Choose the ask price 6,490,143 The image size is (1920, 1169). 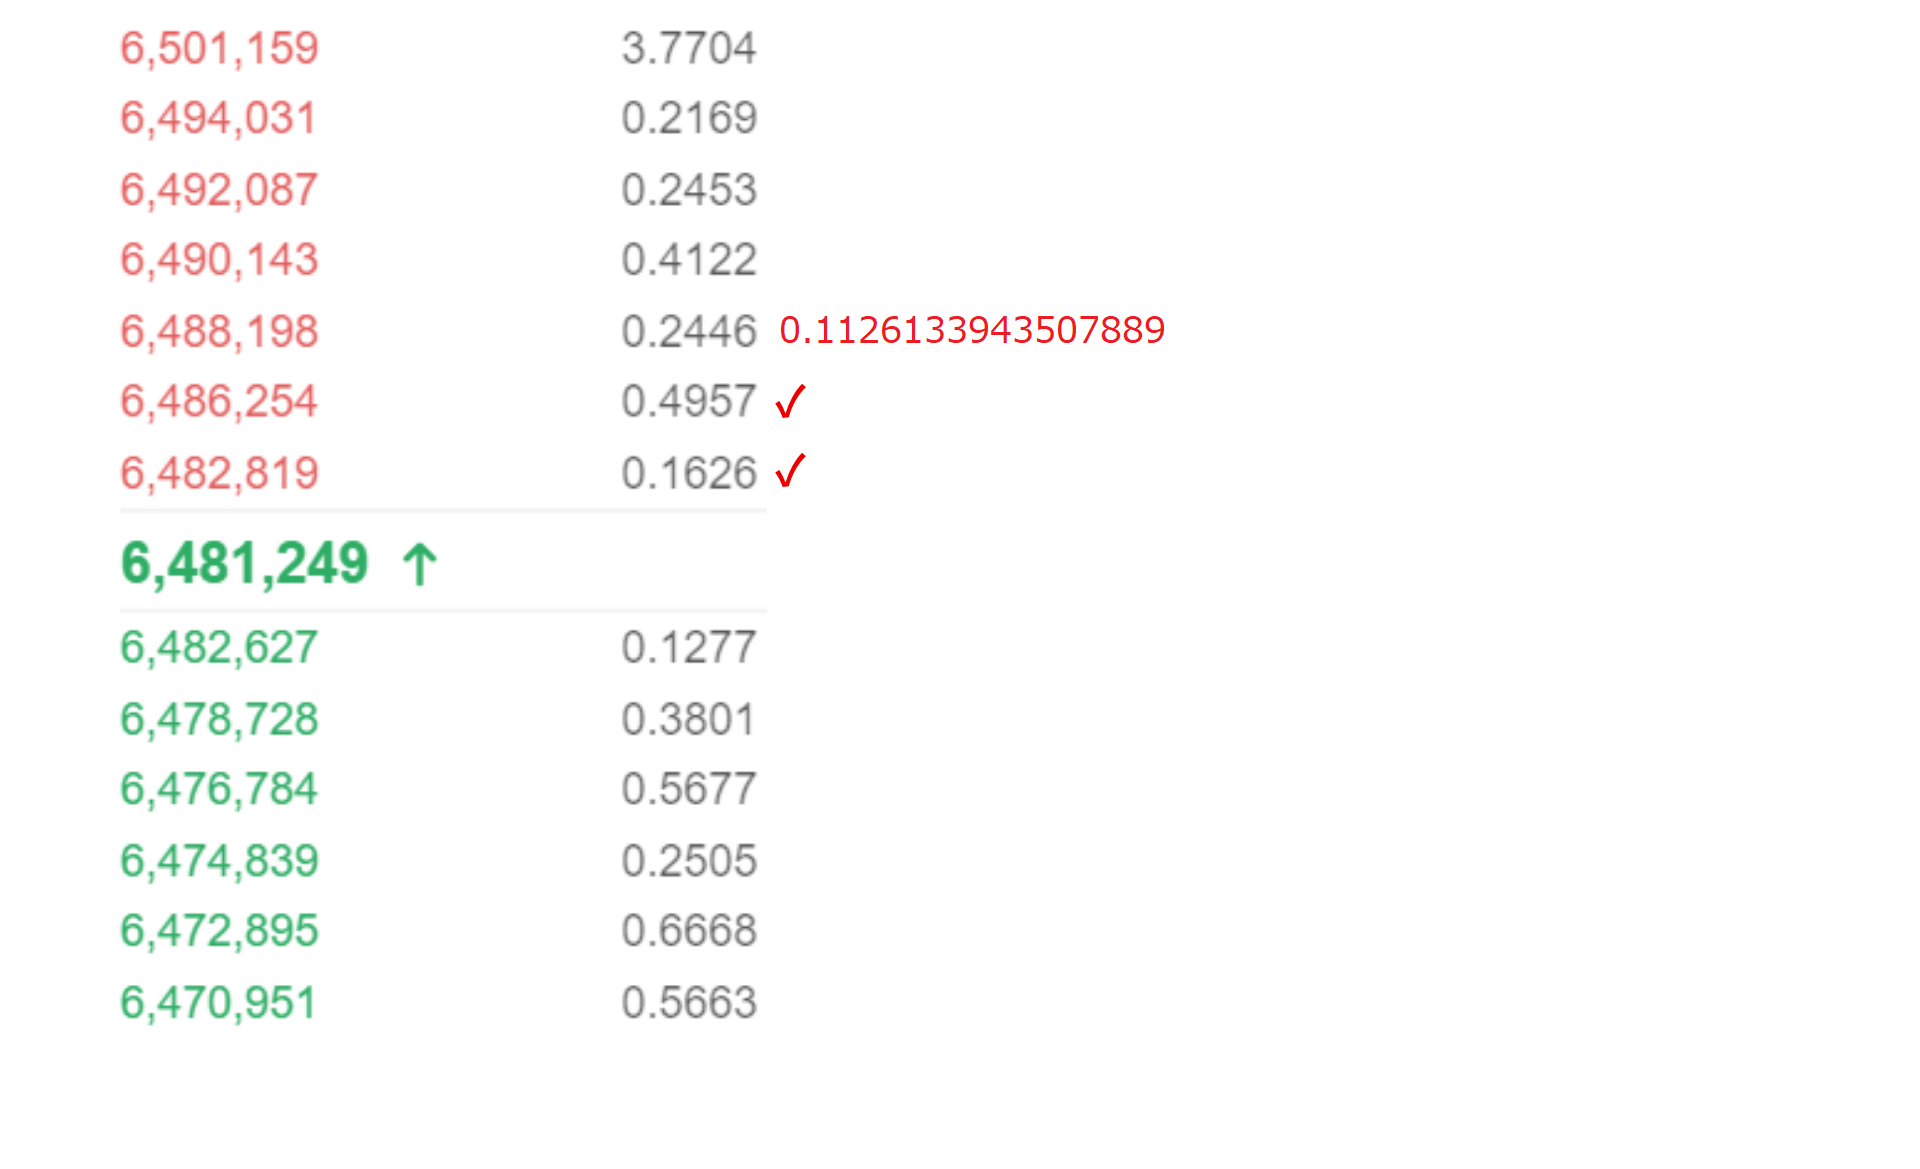pos(219,260)
